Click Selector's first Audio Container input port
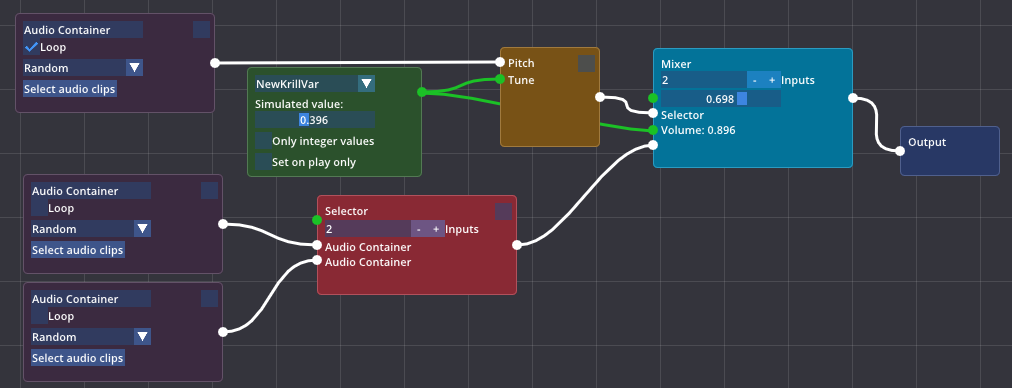The height and width of the screenshot is (388, 1012). tap(317, 245)
